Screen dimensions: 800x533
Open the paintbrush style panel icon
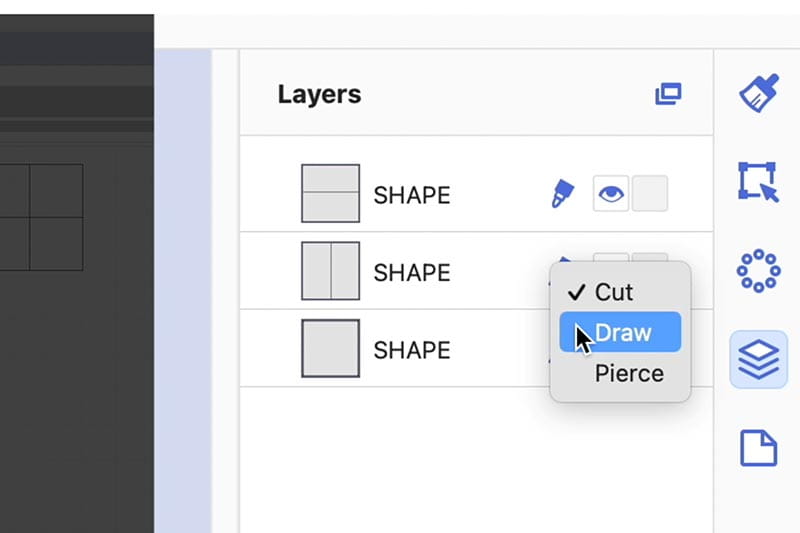[758, 94]
